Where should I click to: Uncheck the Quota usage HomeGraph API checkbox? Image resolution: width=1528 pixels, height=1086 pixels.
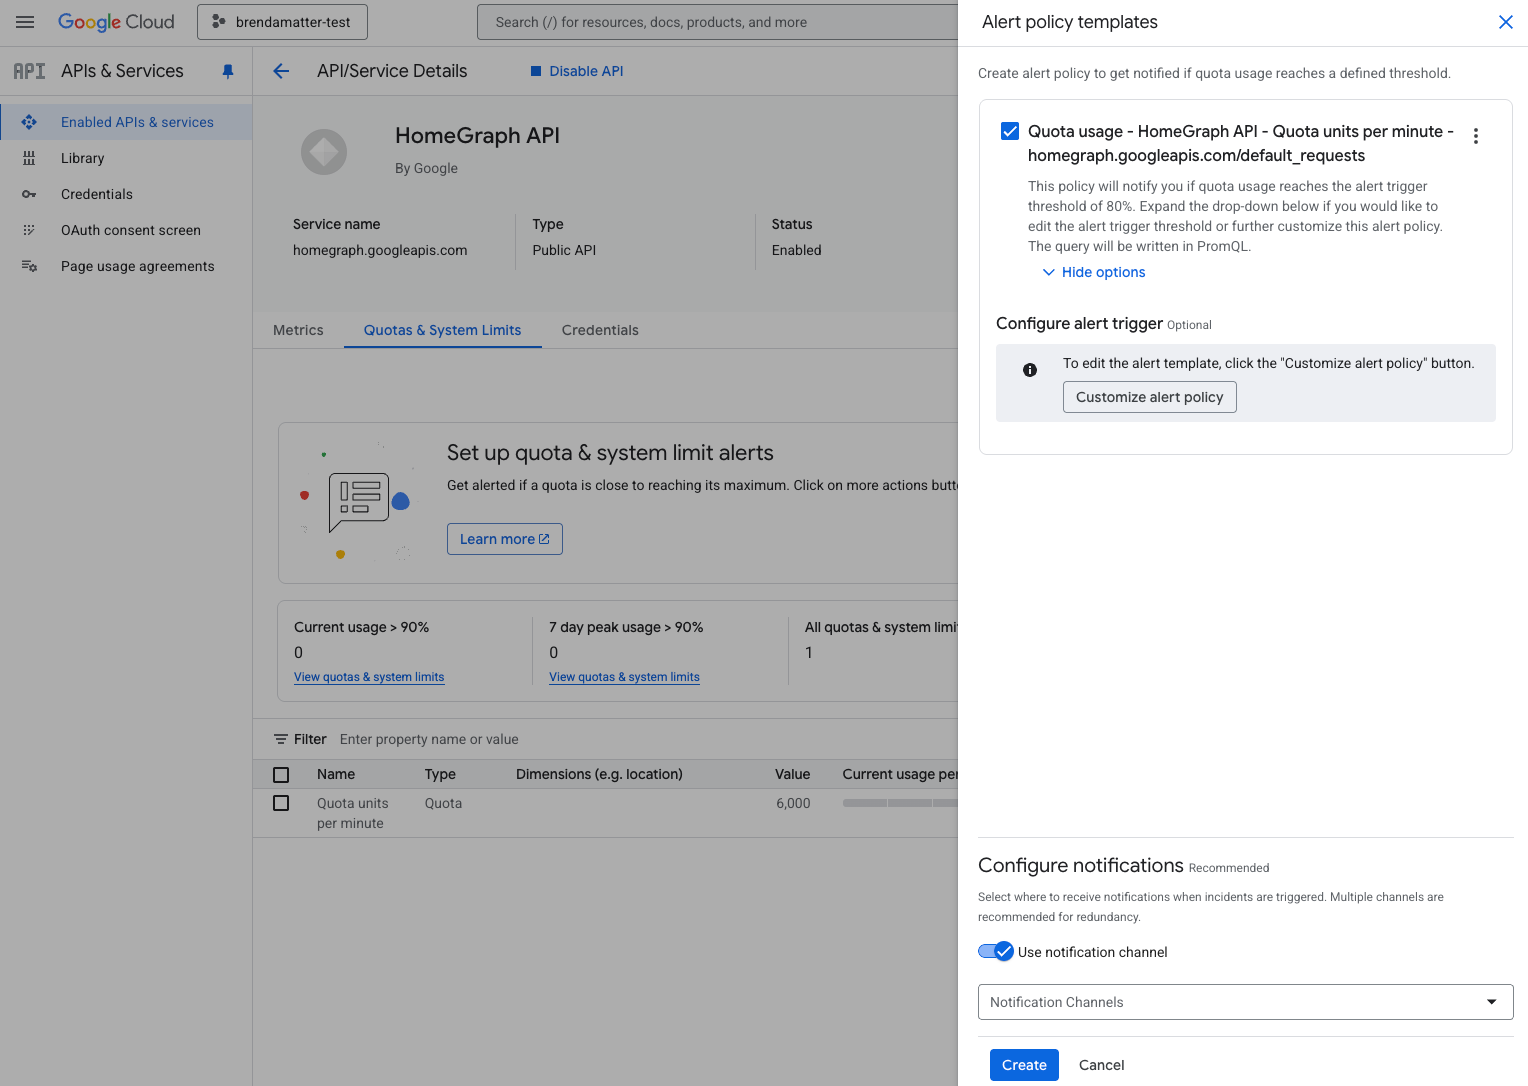[x=1010, y=131]
